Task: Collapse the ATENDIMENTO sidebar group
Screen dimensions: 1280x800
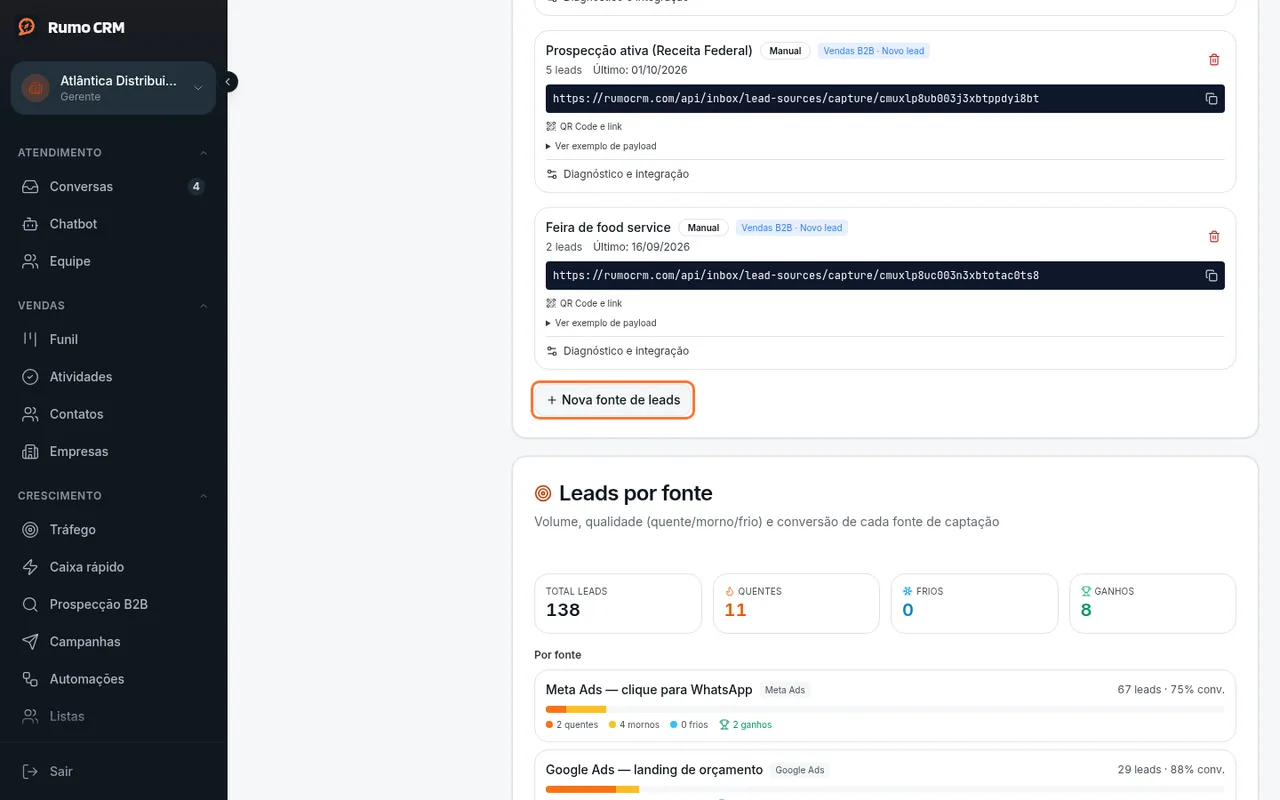Action: click(x=113, y=153)
